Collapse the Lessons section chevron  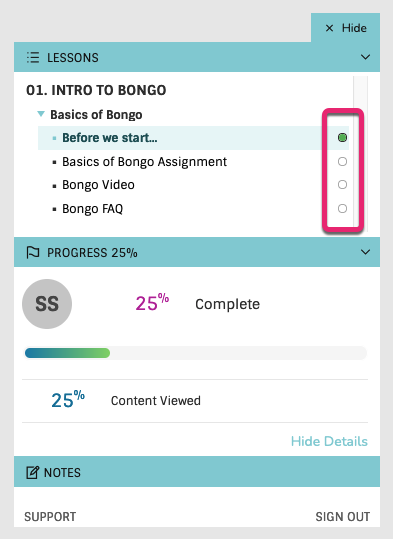365,57
